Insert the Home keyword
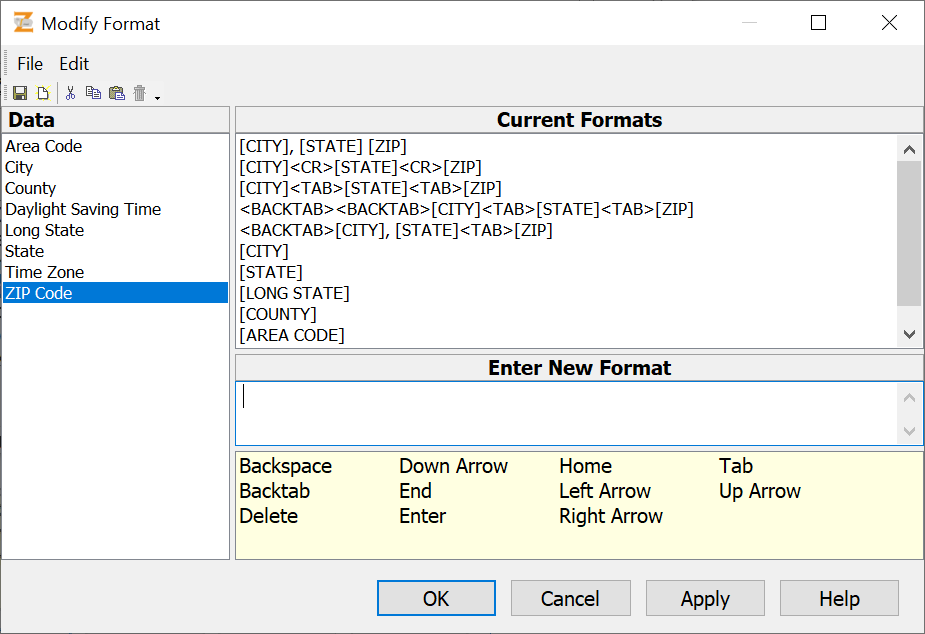The height and width of the screenshot is (634, 925). click(585, 466)
